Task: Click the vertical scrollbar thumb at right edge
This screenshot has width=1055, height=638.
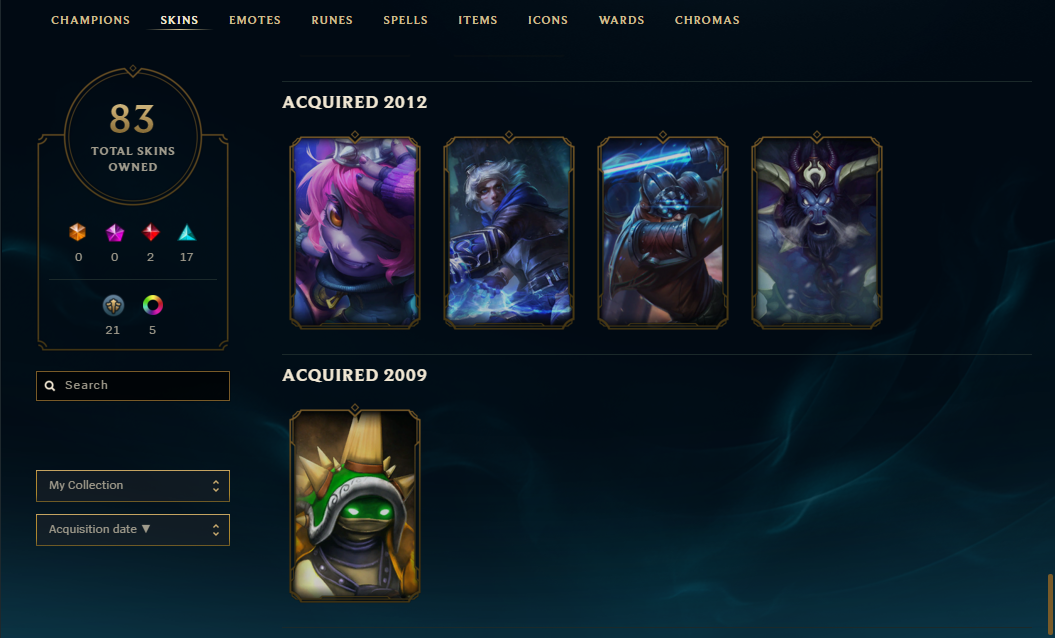Action: point(1050,604)
